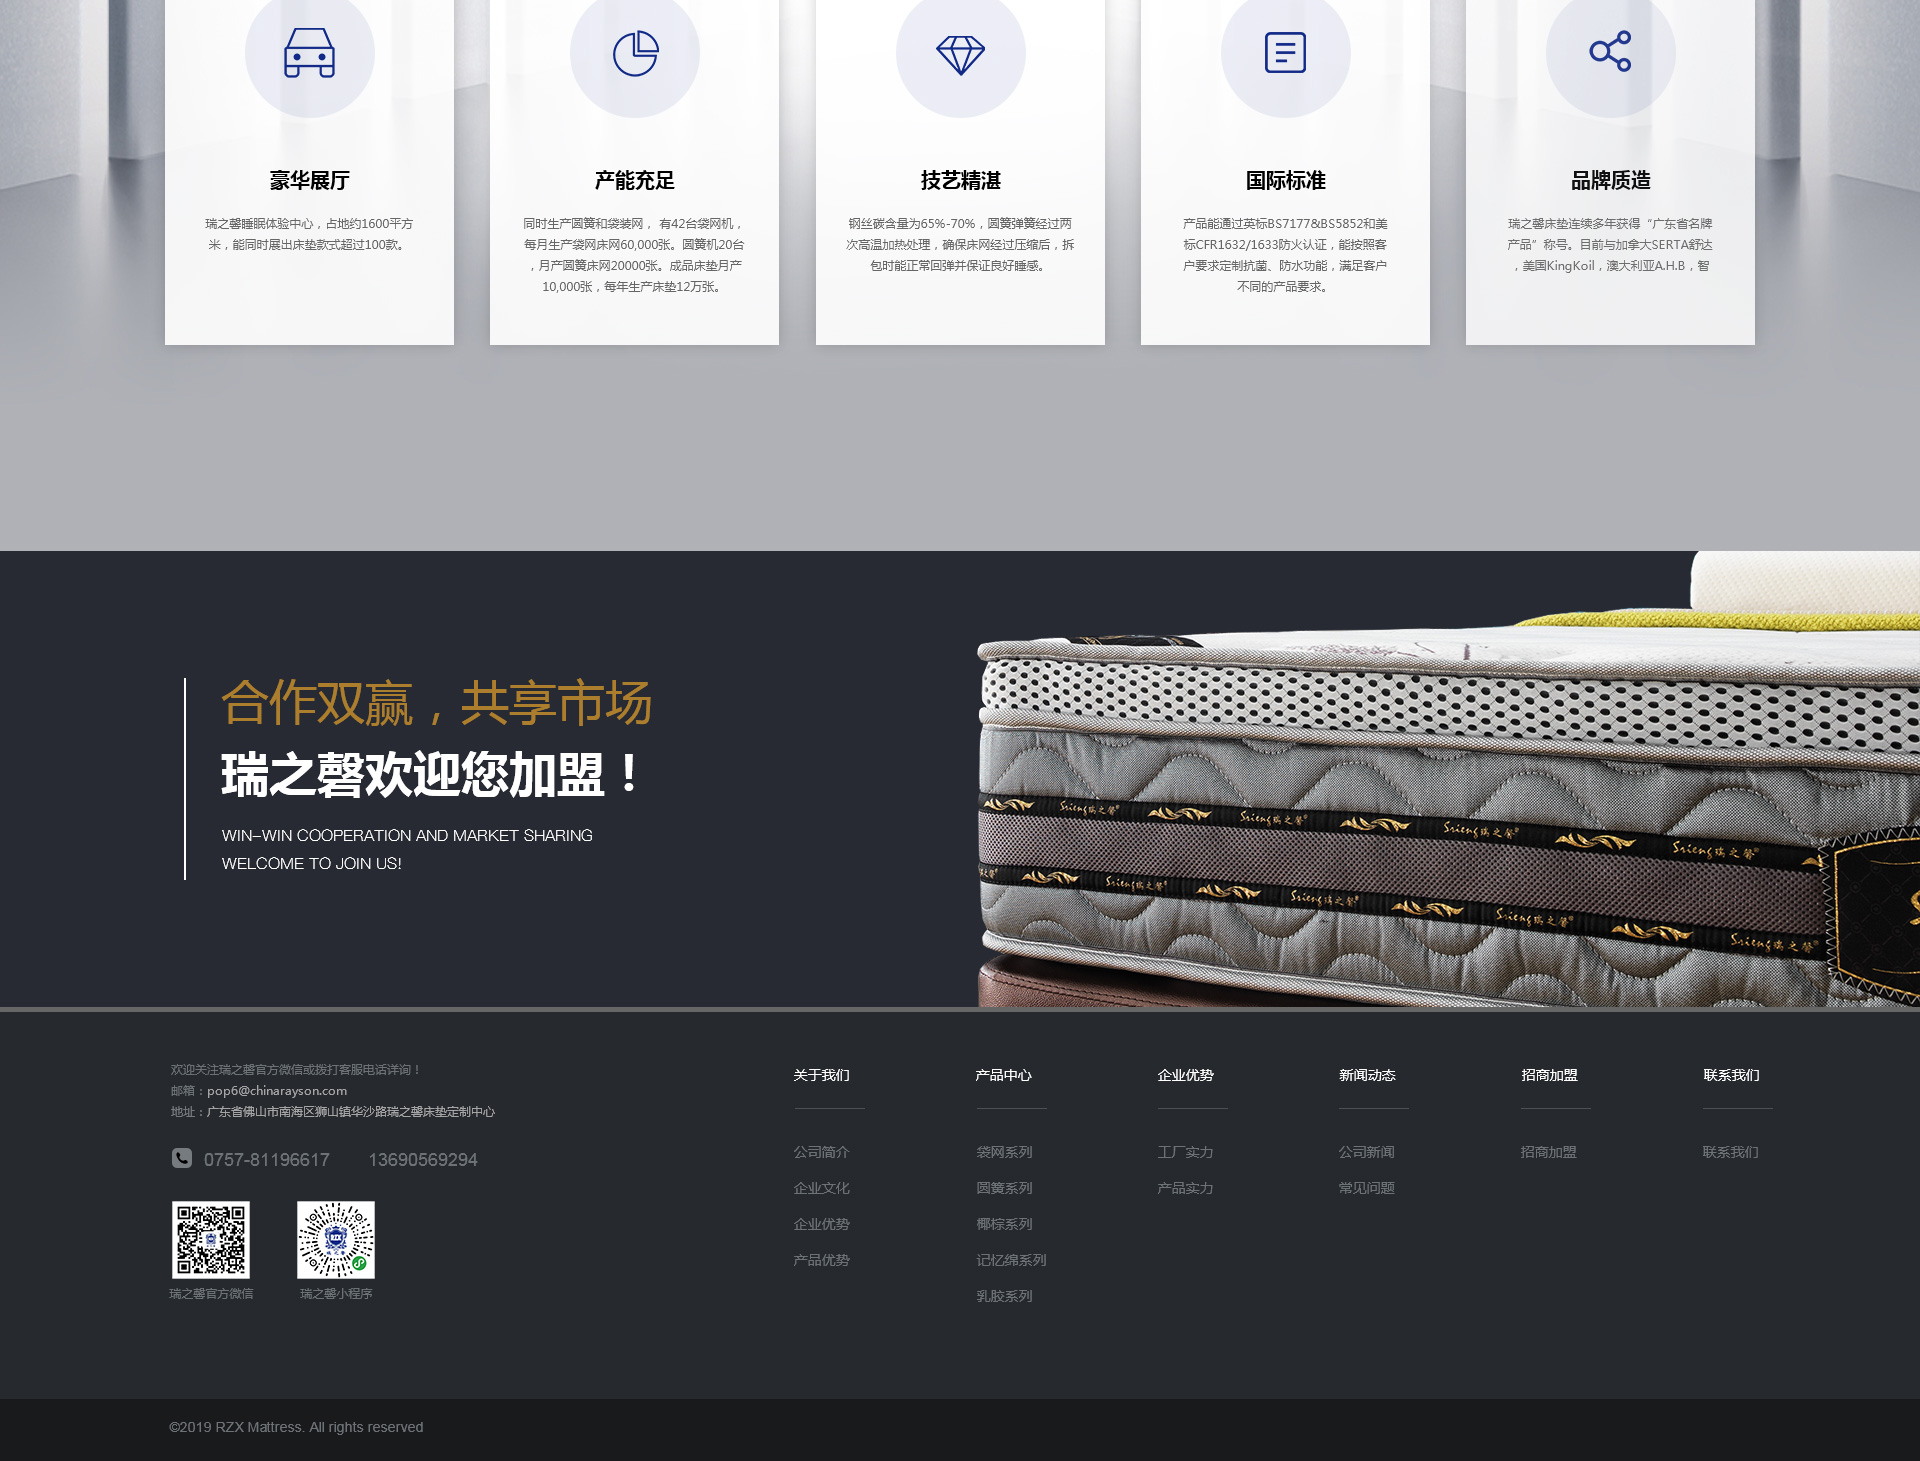Screen dimensions: 1920x1461
Task: Click the document icon above 国际标准
Action: pyautogui.click(x=1285, y=53)
